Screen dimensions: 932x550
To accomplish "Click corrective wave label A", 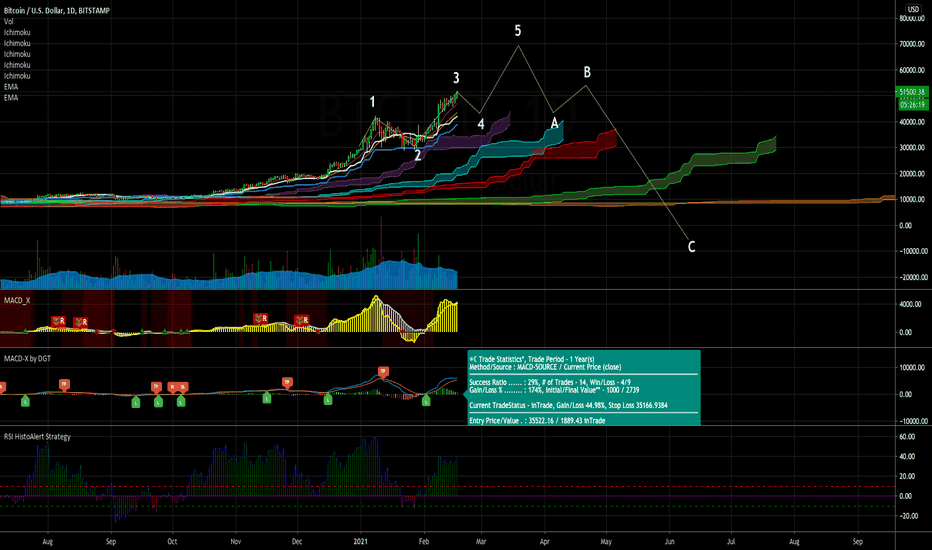I will (555, 123).
